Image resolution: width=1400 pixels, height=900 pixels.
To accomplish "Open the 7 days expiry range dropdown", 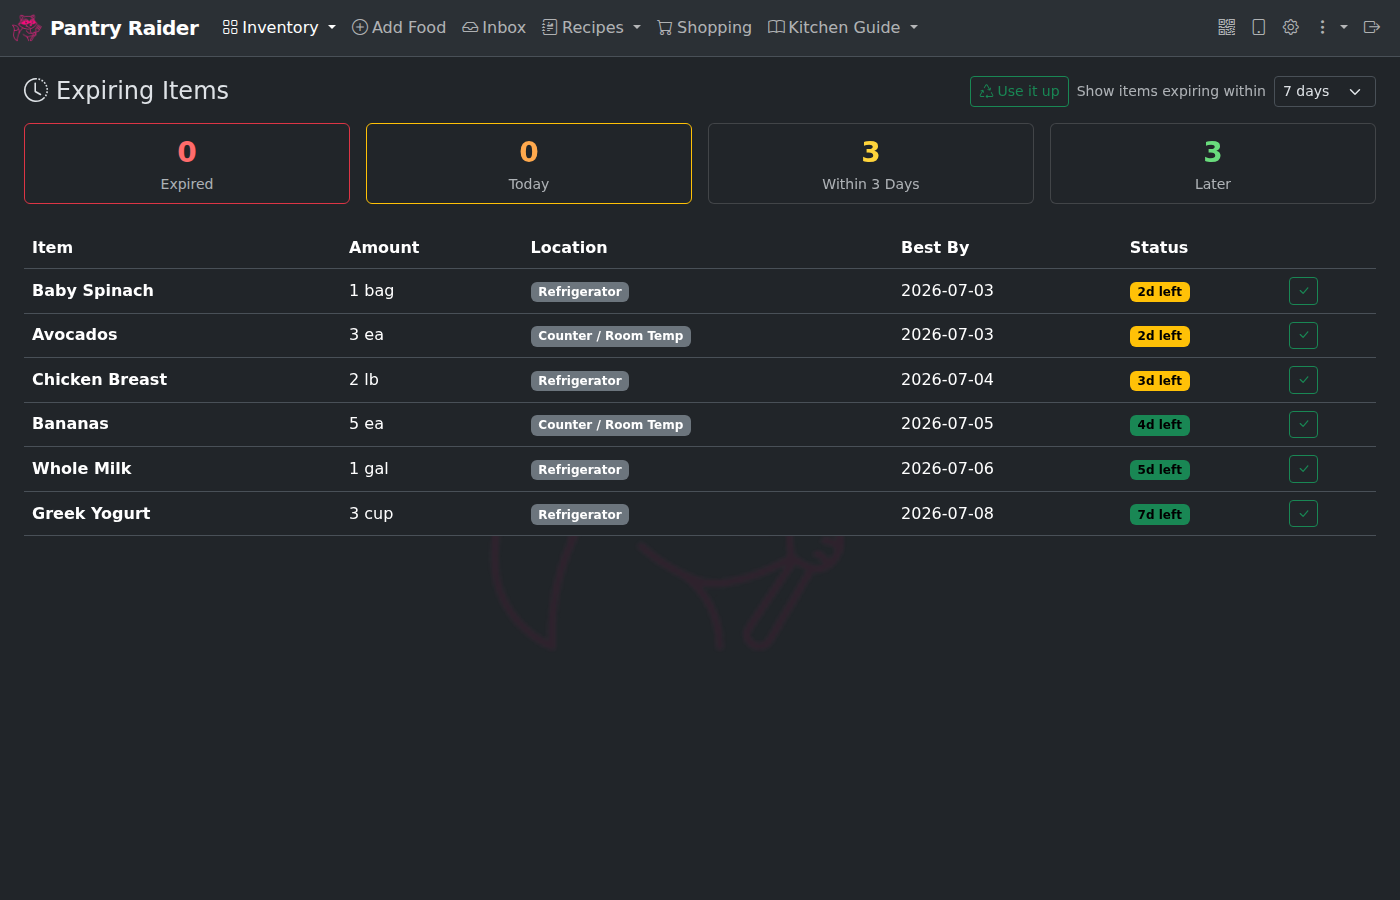I will 1324,91.
